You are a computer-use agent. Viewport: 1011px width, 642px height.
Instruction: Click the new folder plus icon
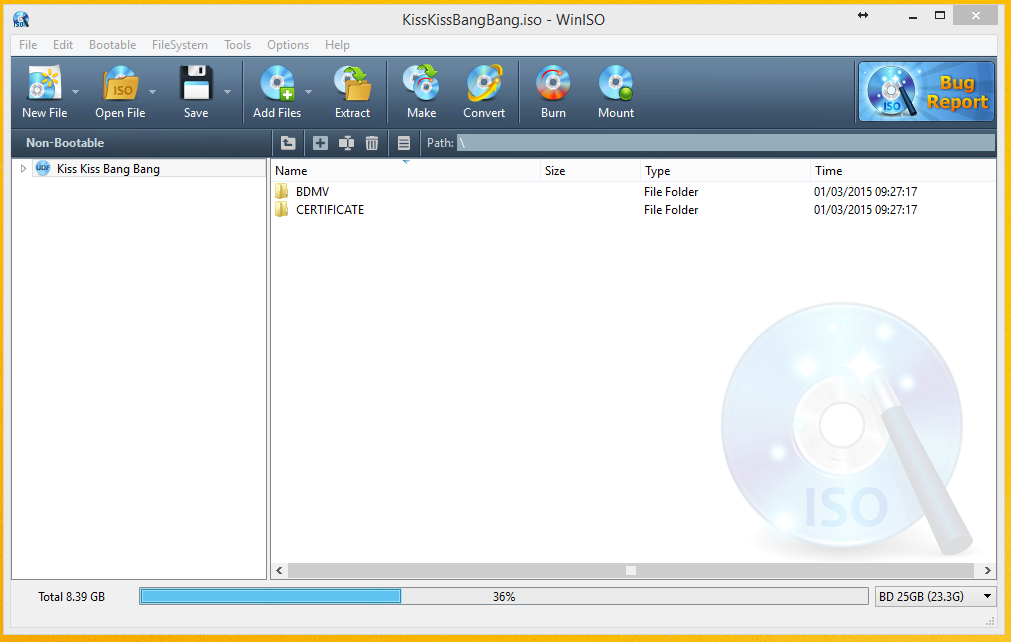coord(320,143)
